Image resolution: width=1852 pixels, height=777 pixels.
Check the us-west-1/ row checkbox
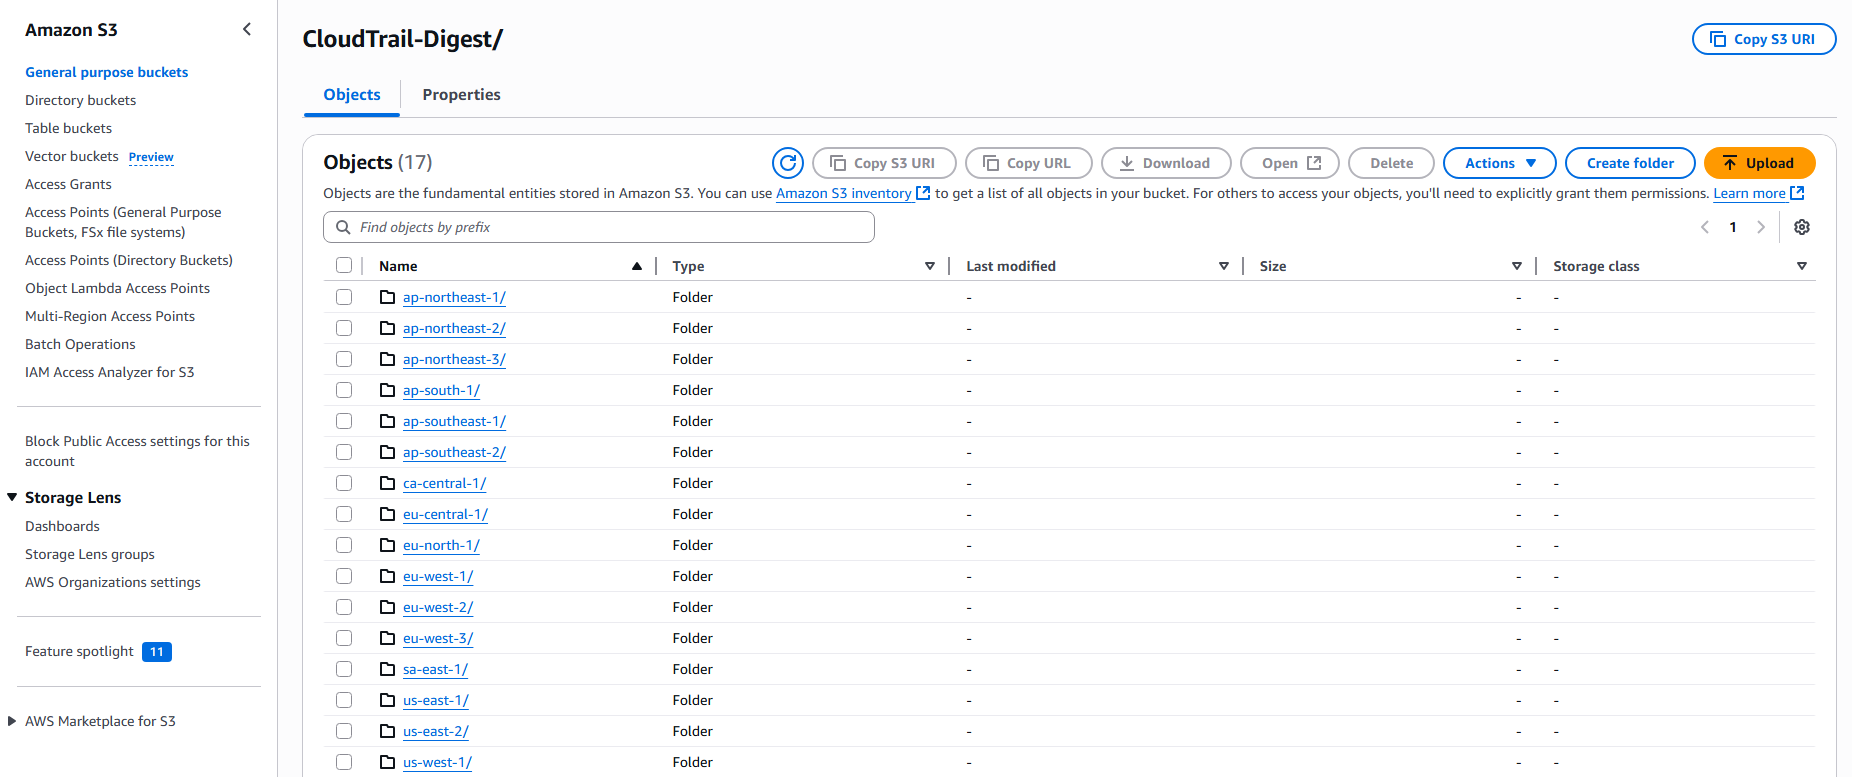pyautogui.click(x=344, y=762)
